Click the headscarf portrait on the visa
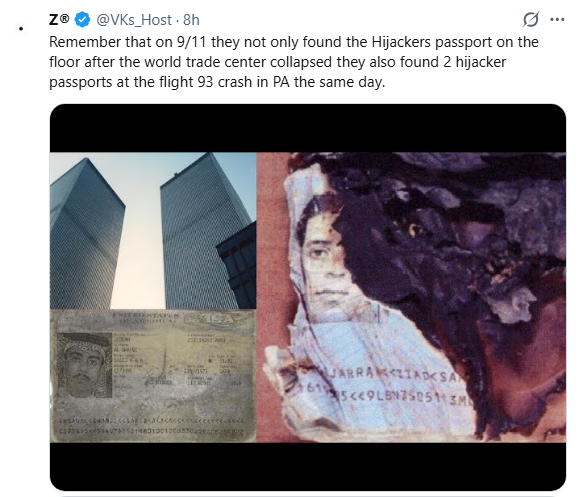This screenshot has height=497, width=581. click(85, 365)
